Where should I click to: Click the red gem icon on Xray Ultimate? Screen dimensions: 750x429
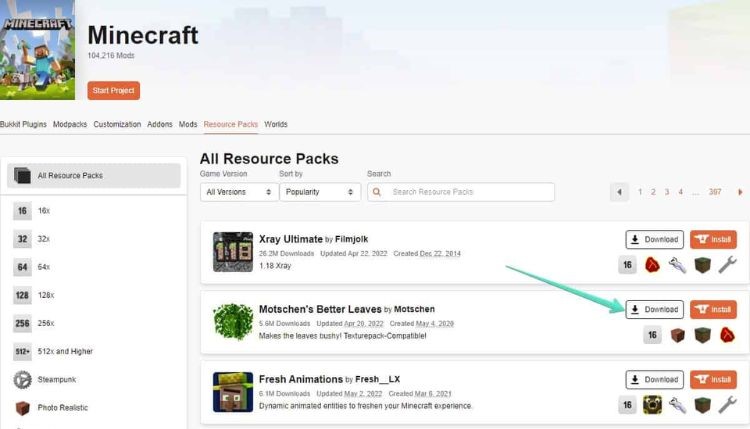pos(652,265)
